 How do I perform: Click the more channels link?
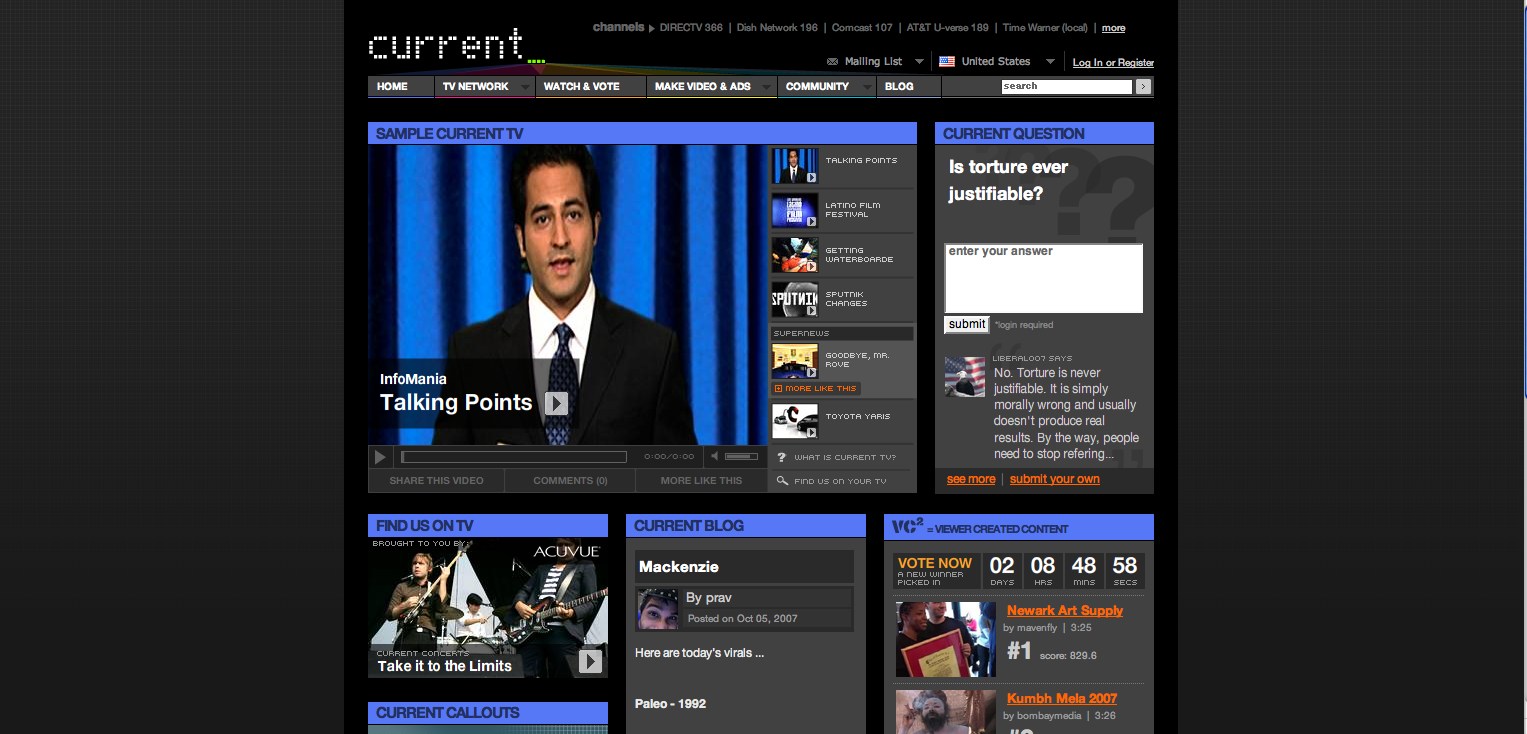click(1113, 29)
